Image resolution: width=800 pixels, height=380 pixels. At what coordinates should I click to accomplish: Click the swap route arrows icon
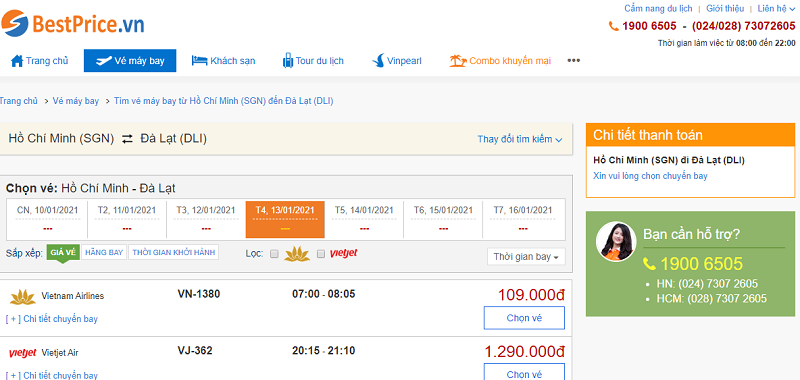(127, 139)
